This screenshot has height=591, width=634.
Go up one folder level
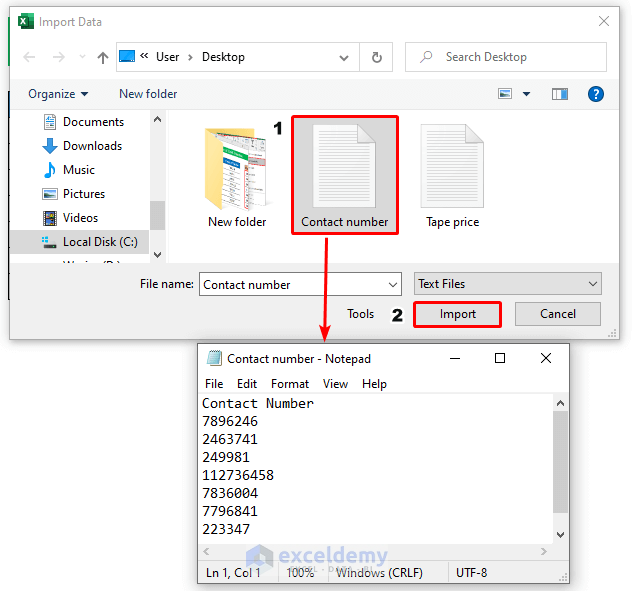click(103, 57)
